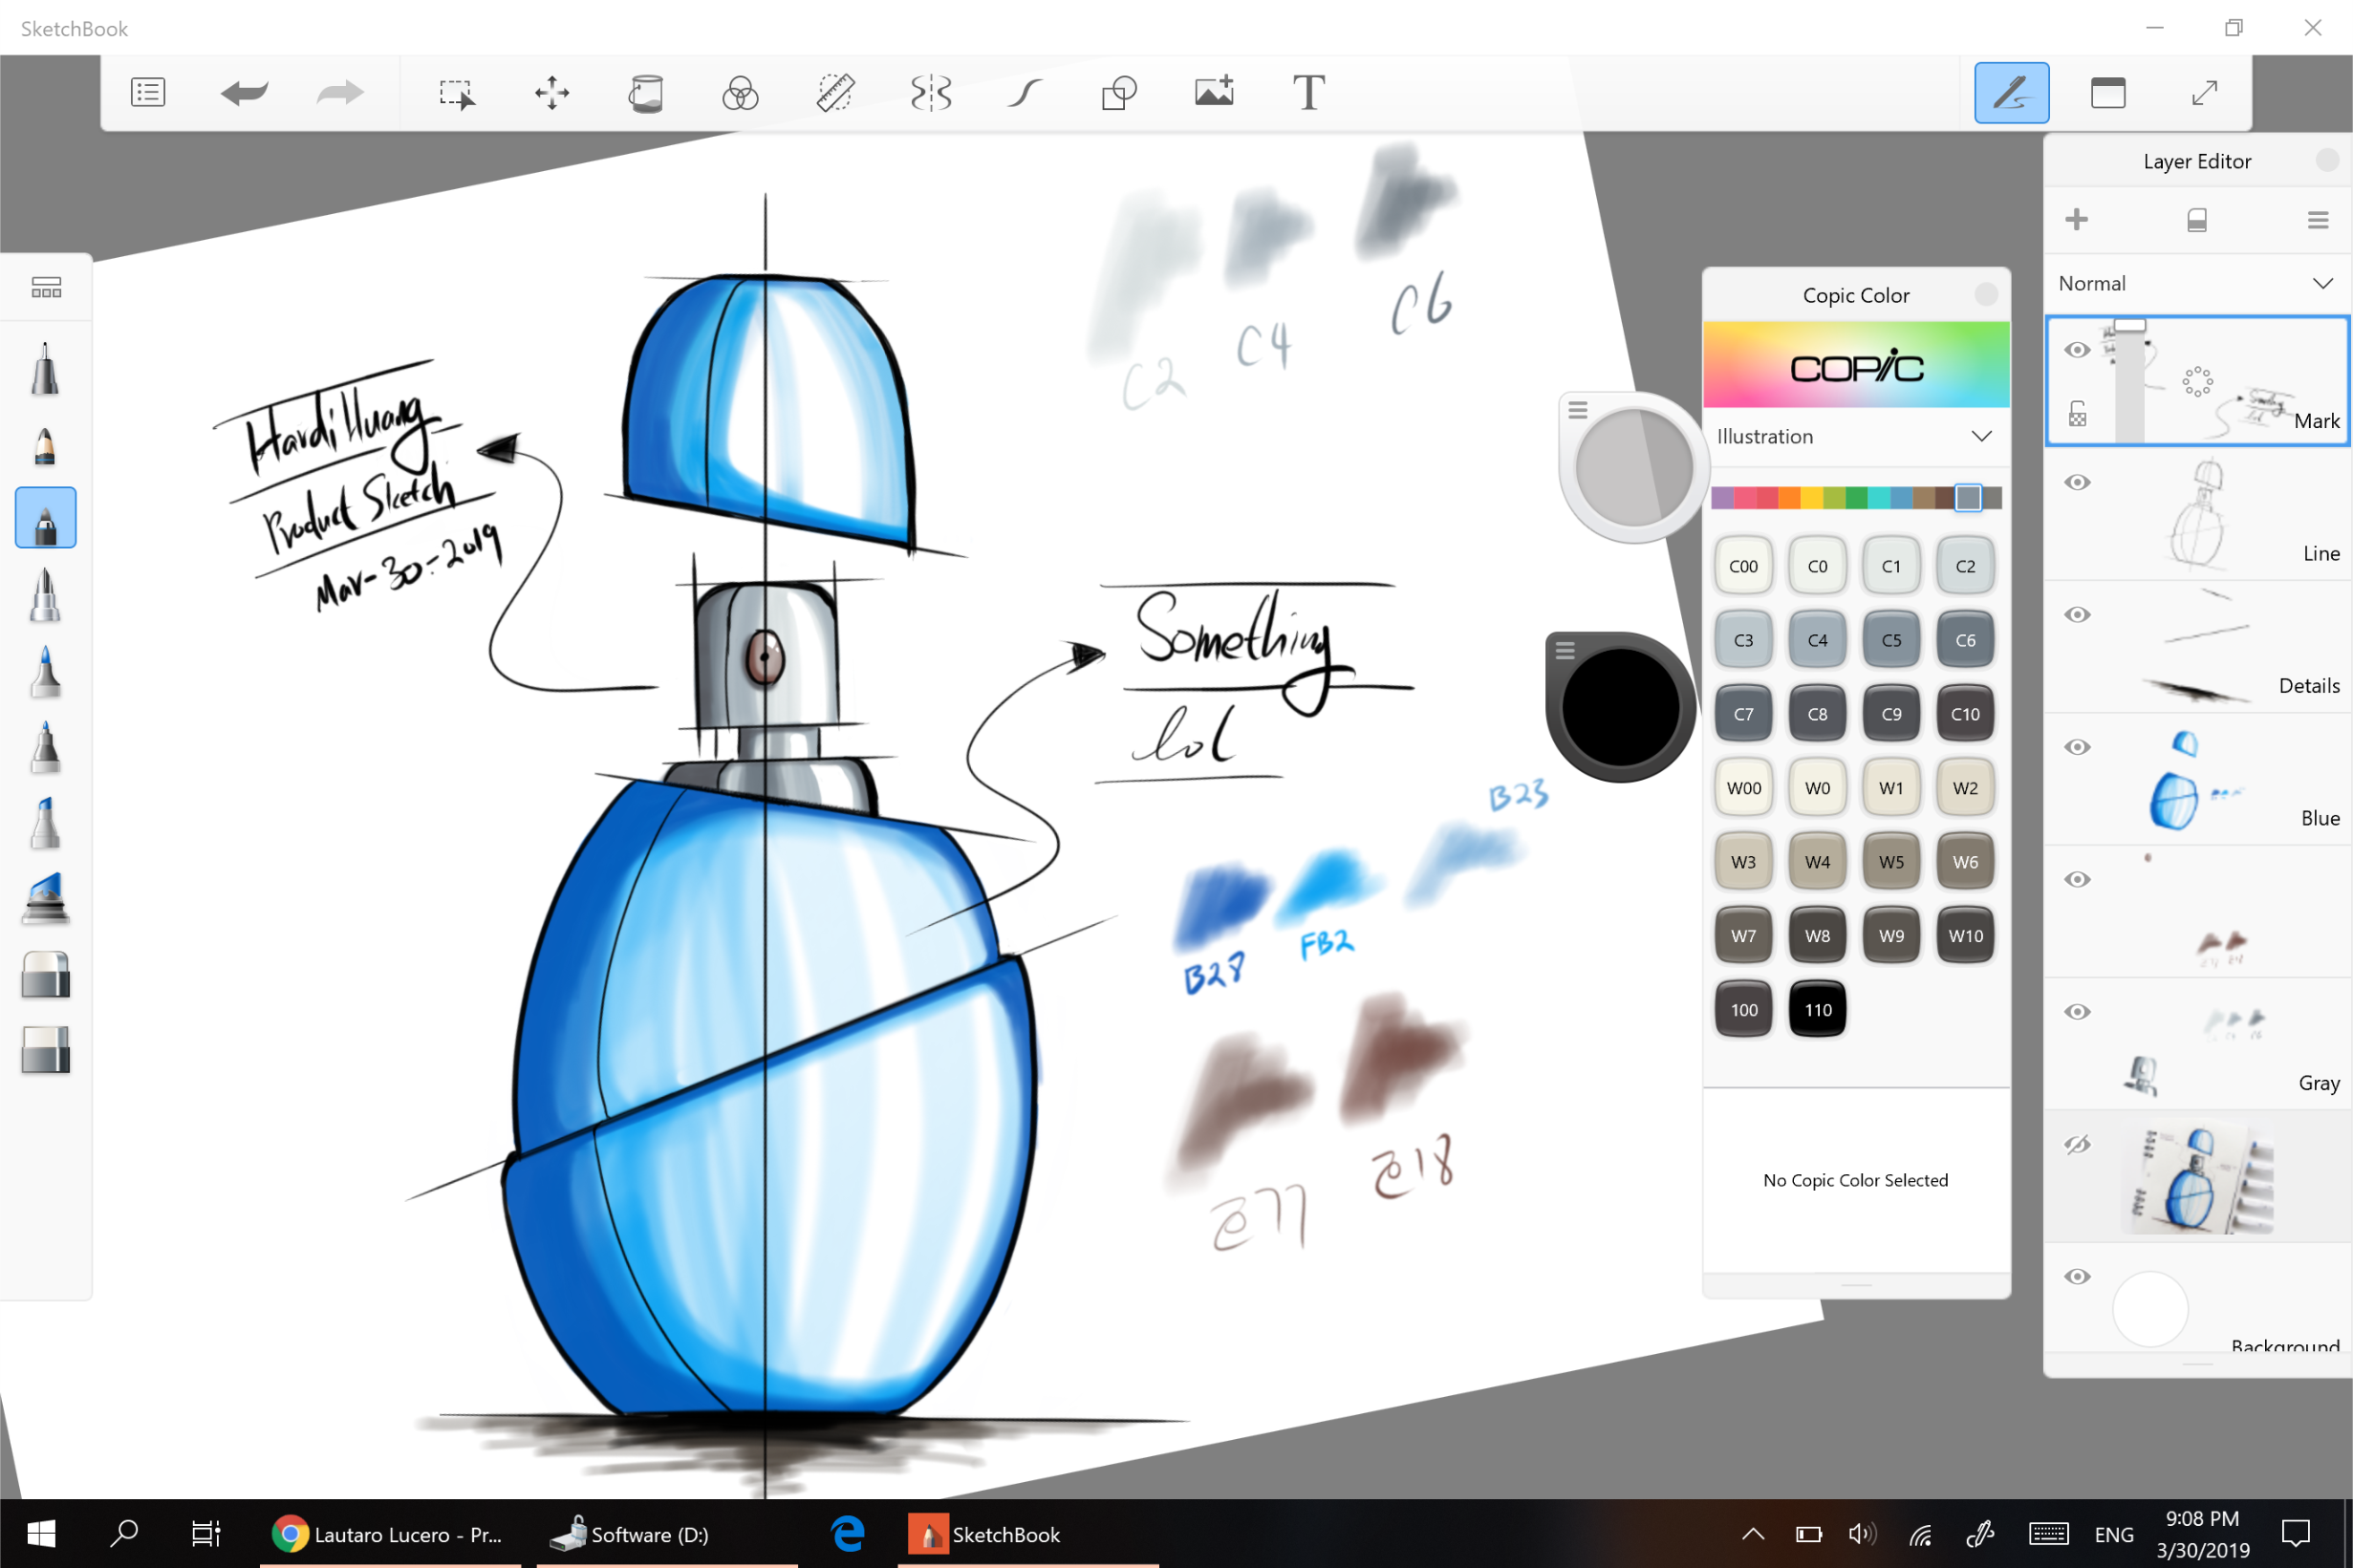2353x1568 pixels.
Task: Open the brush puck menu
Action: pyautogui.click(x=1578, y=410)
